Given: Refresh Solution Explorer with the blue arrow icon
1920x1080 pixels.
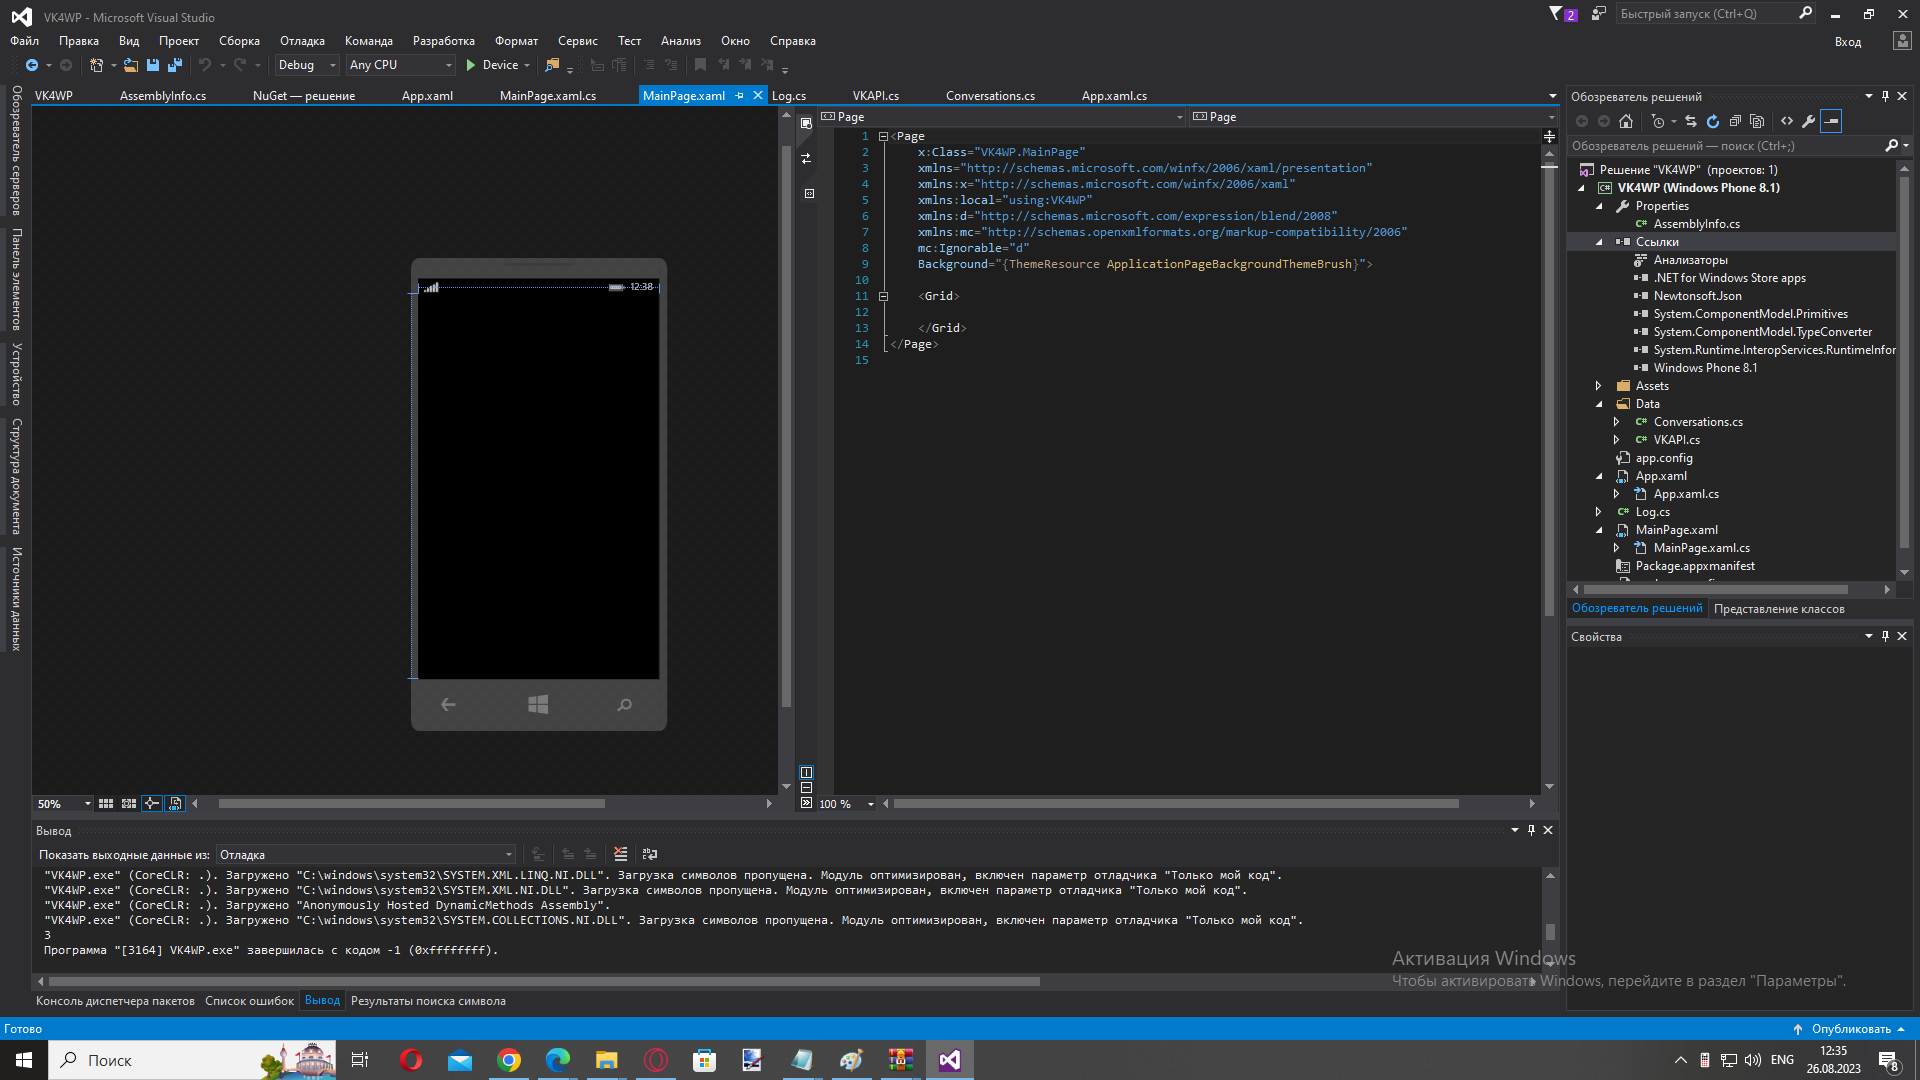Looking at the screenshot, I should pos(1712,121).
